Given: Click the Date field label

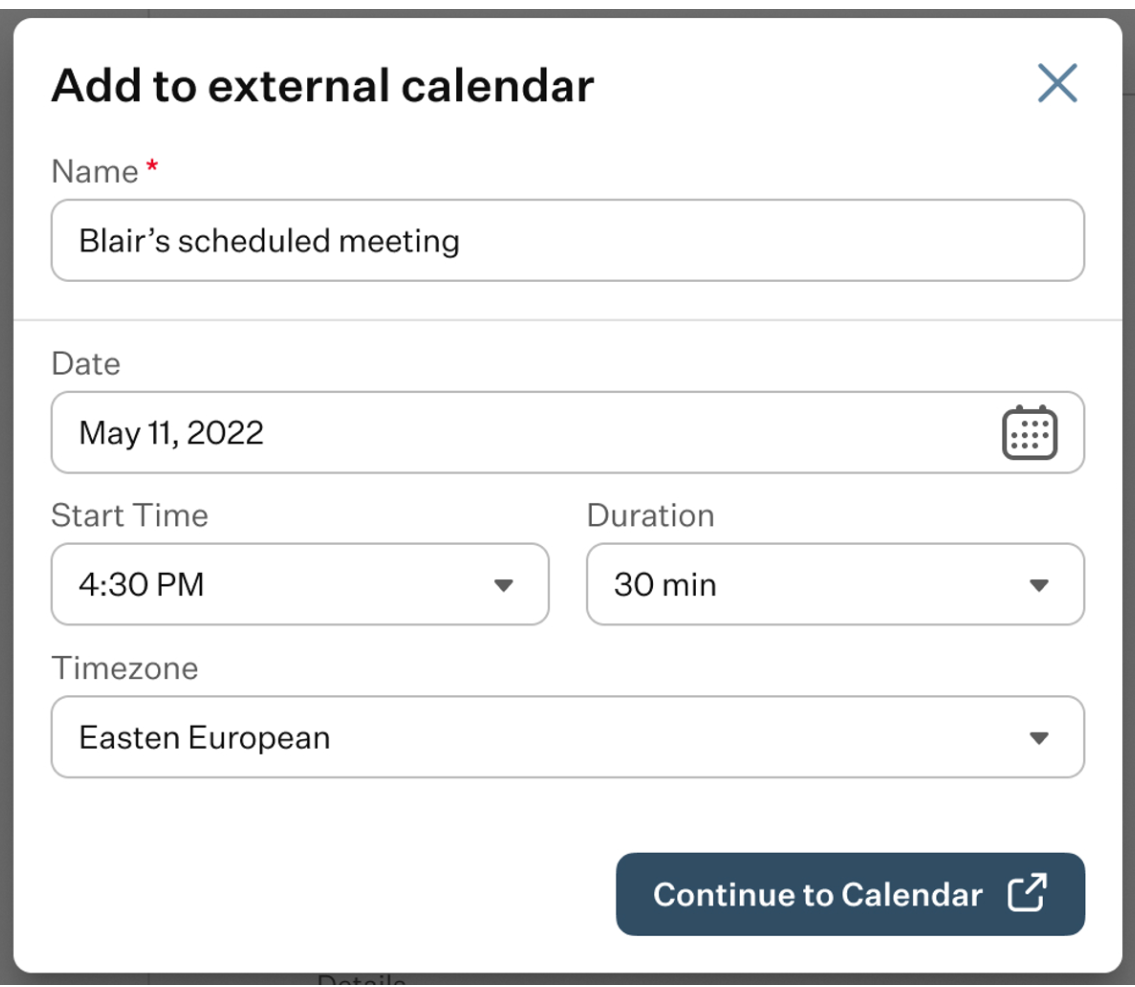Looking at the screenshot, I should tap(86, 364).
